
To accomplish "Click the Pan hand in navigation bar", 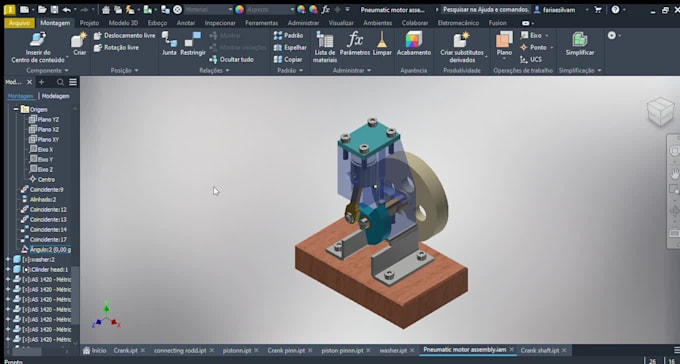I will [675, 174].
